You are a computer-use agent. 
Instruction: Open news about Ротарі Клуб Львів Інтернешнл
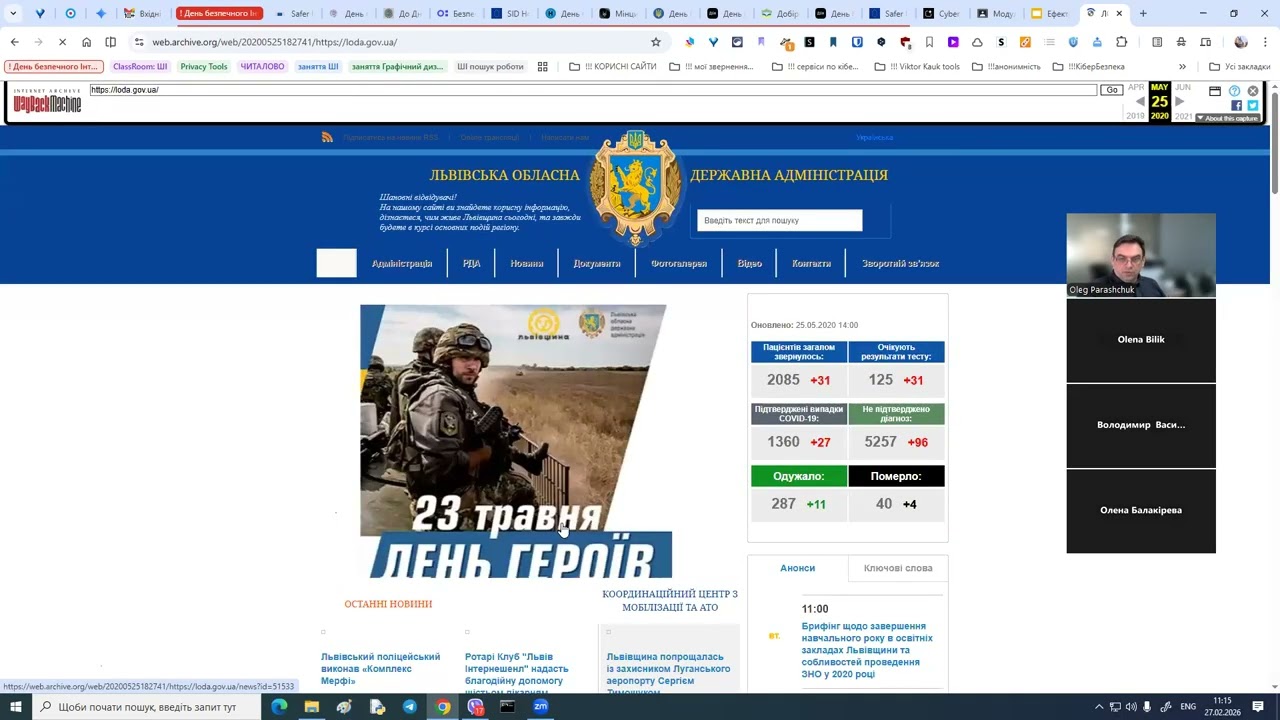517,673
